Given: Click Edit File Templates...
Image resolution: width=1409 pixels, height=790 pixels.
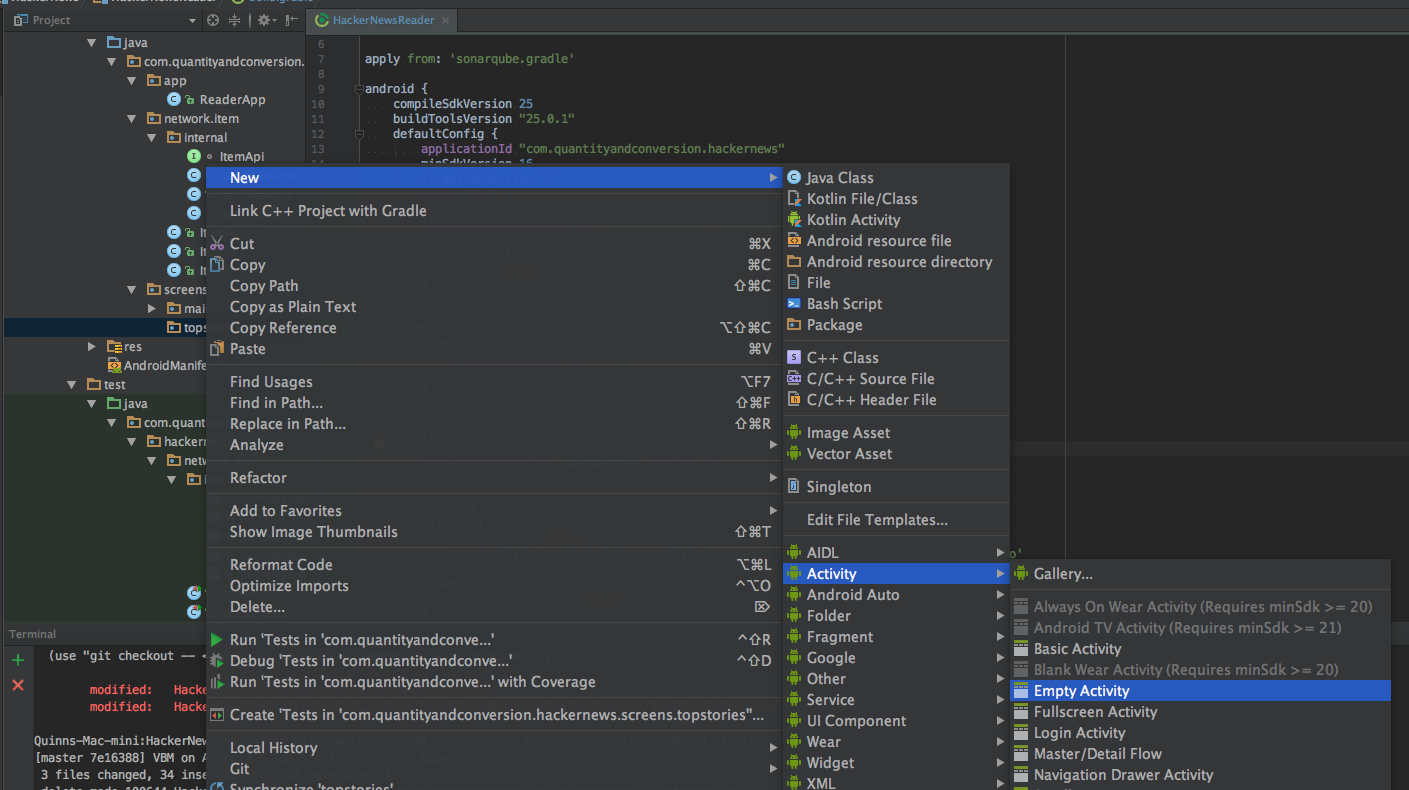Looking at the screenshot, I should tap(895, 520).
